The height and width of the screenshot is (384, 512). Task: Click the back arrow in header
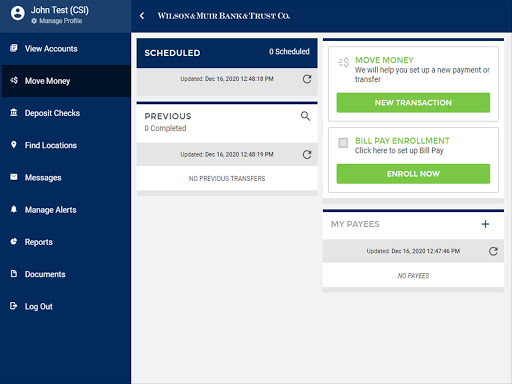pos(142,16)
